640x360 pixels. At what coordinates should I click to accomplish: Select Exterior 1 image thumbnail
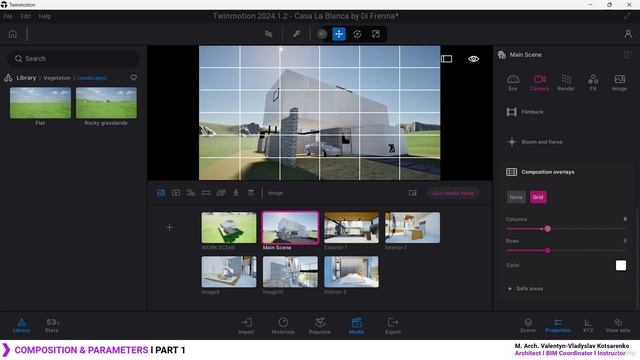[351, 227]
